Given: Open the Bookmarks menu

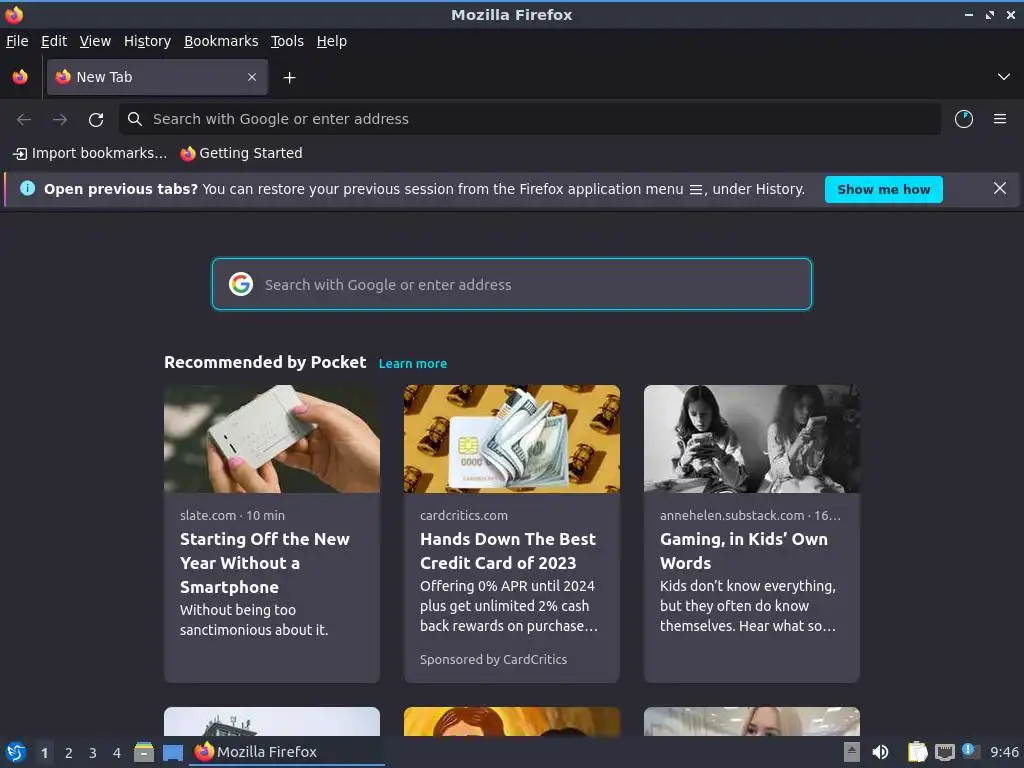Looking at the screenshot, I should [221, 41].
